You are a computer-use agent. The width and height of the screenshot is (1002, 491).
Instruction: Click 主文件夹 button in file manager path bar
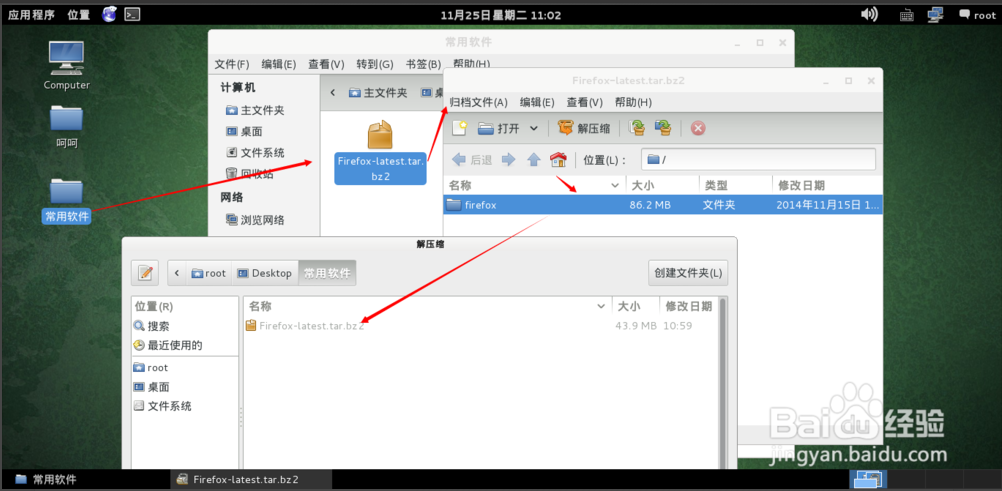(378, 93)
